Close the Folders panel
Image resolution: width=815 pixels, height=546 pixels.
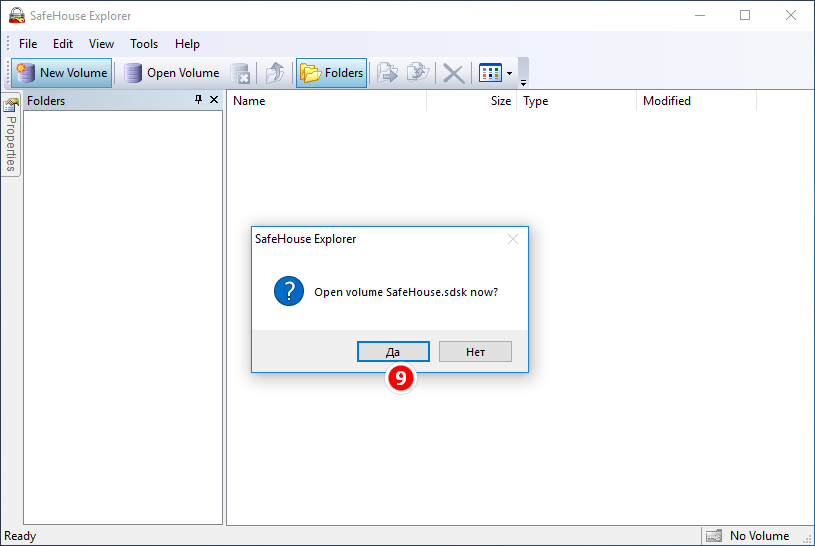coord(214,100)
